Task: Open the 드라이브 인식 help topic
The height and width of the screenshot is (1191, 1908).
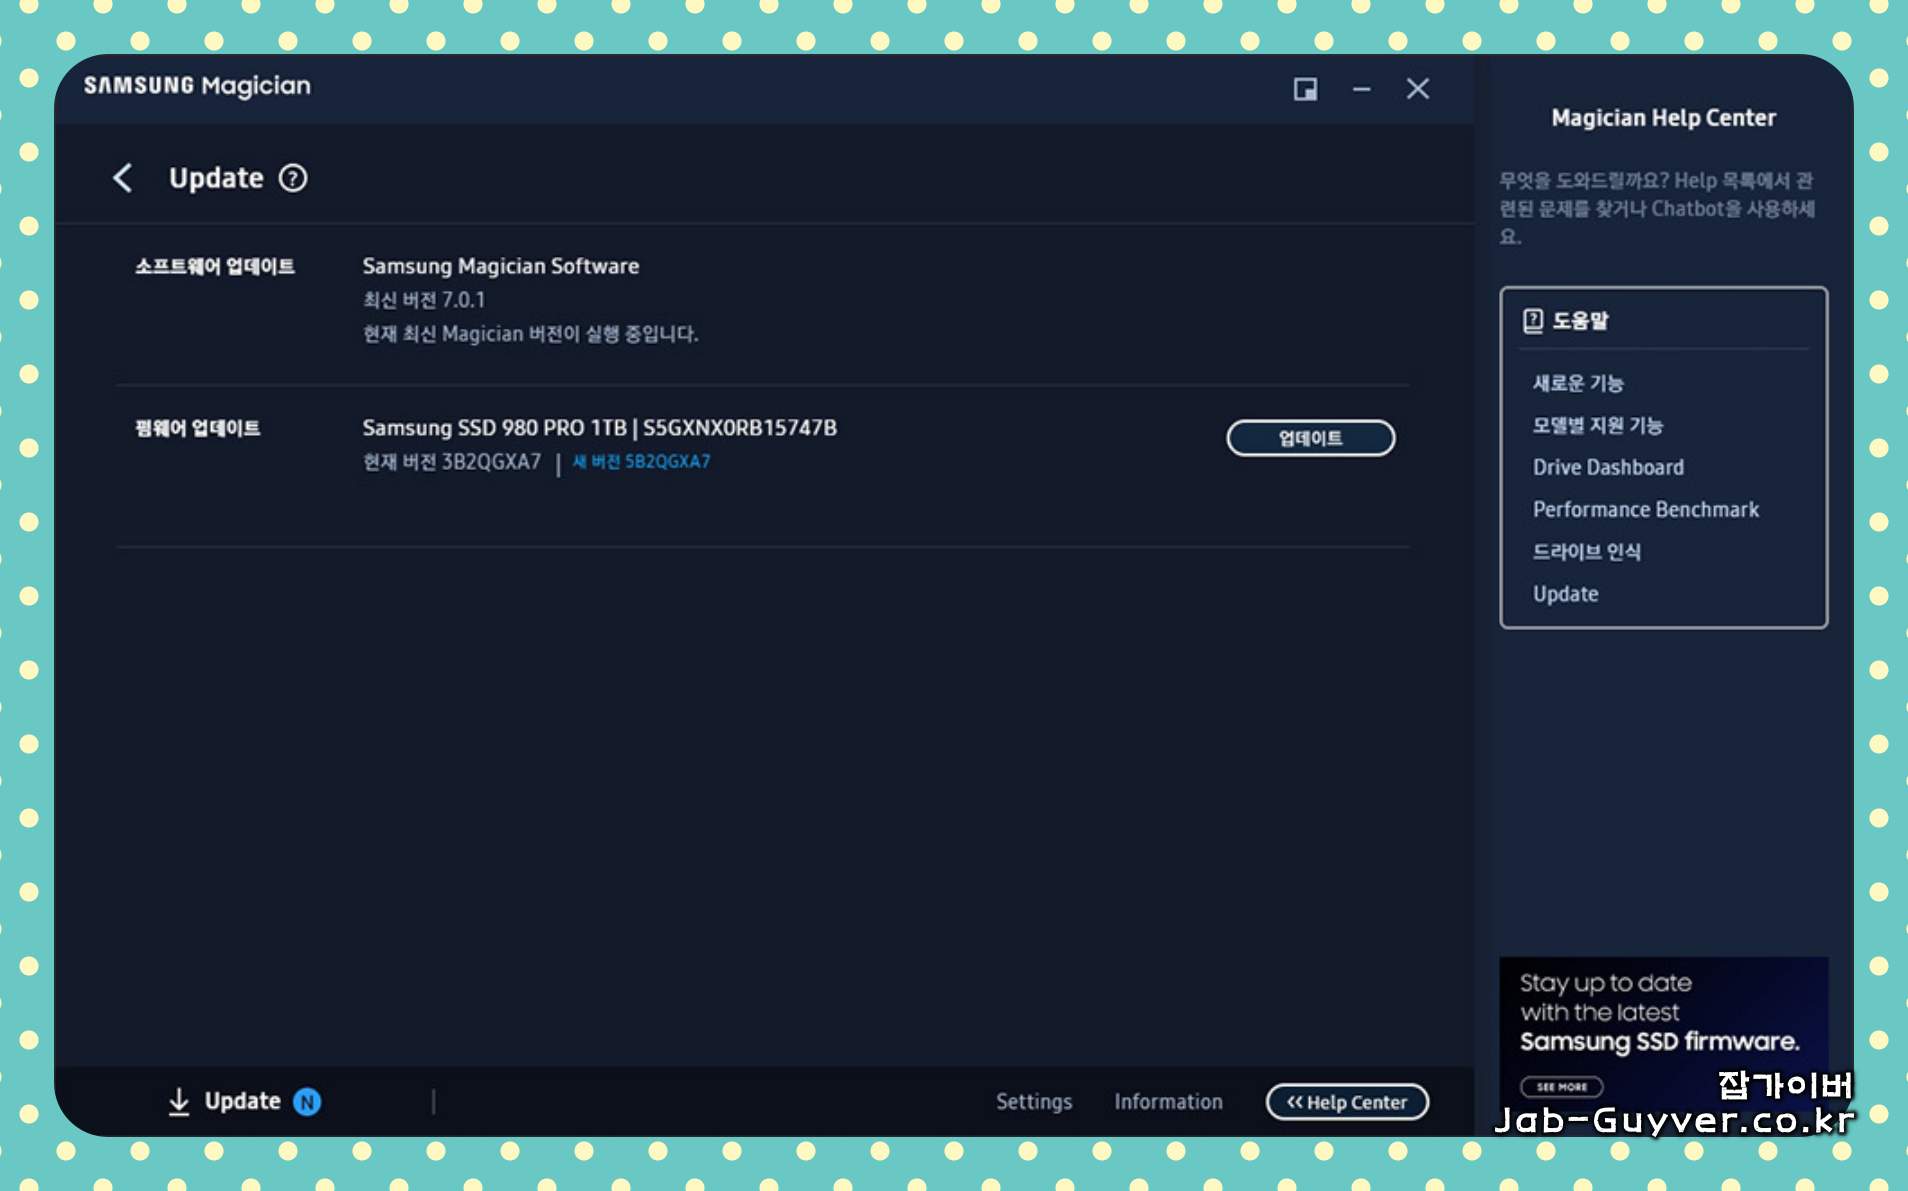Action: pos(1586,551)
